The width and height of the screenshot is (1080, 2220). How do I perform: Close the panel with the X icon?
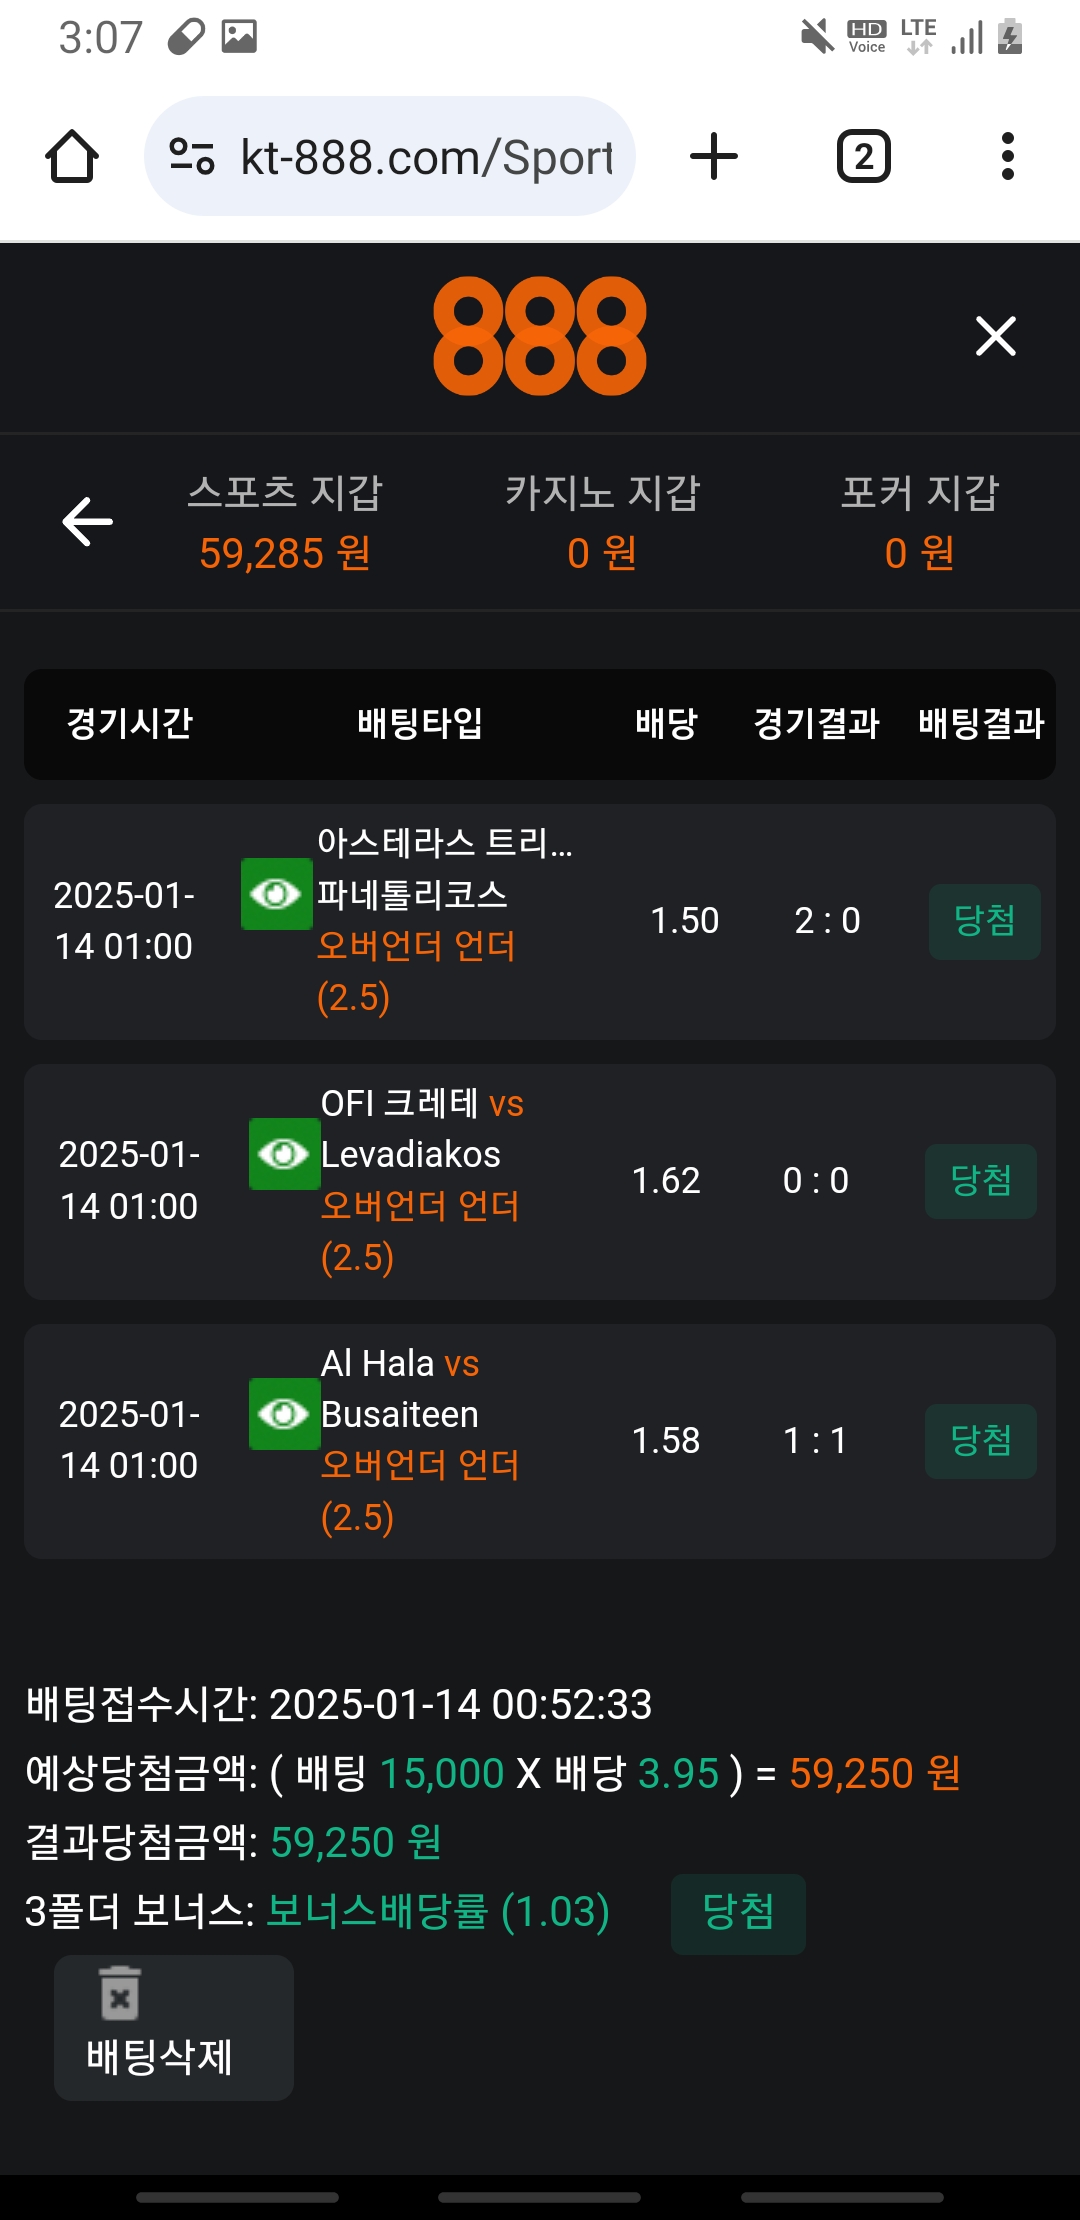tap(995, 336)
